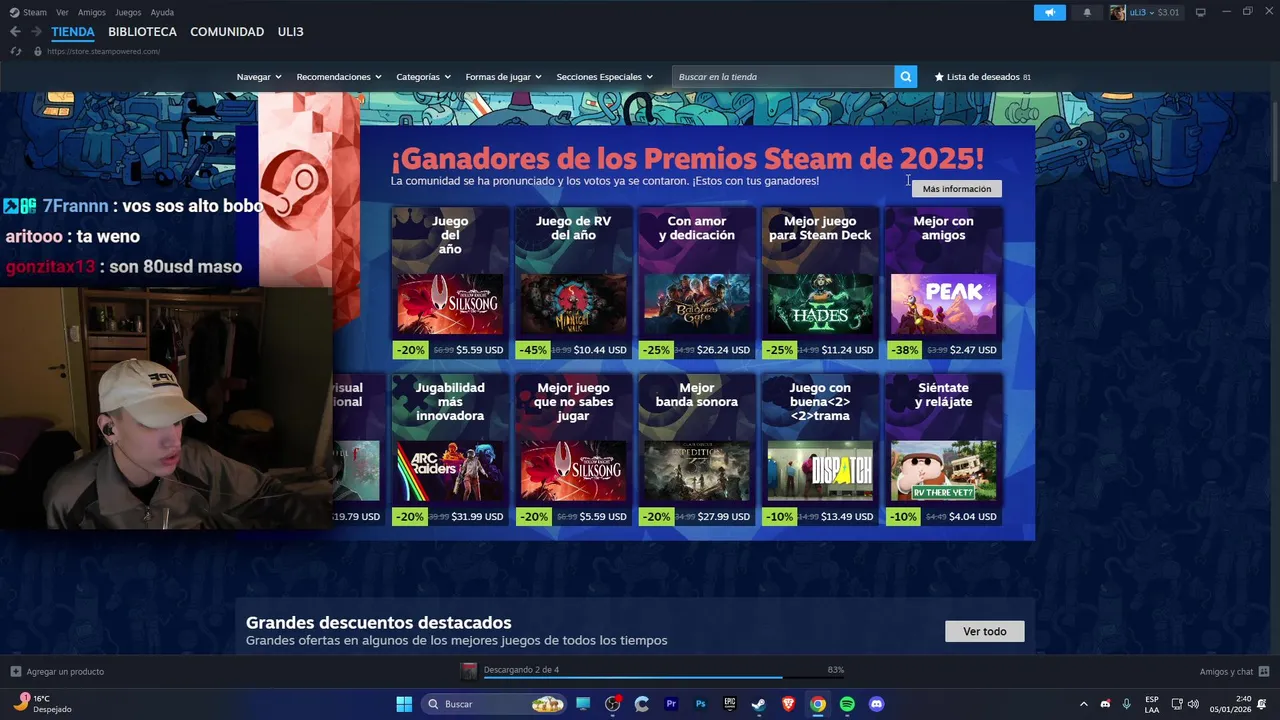Click Descargando 2 de 4 status
This screenshot has height=720, width=1280.
521,669
